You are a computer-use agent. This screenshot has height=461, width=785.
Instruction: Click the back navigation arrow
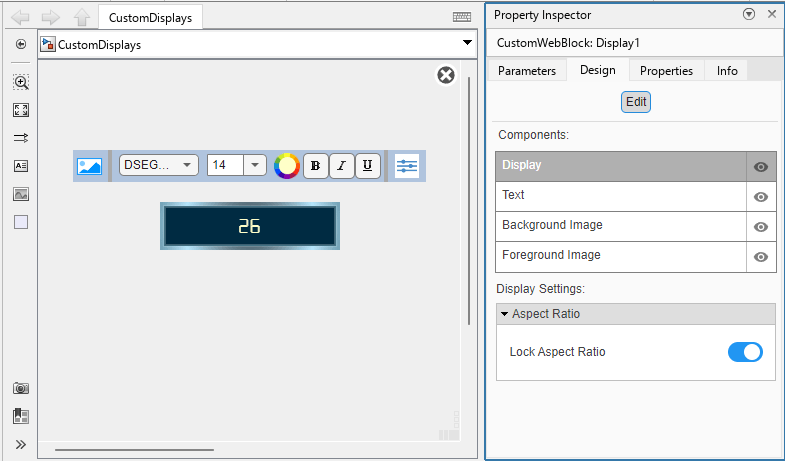pyautogui.click(x=20, y=18)
